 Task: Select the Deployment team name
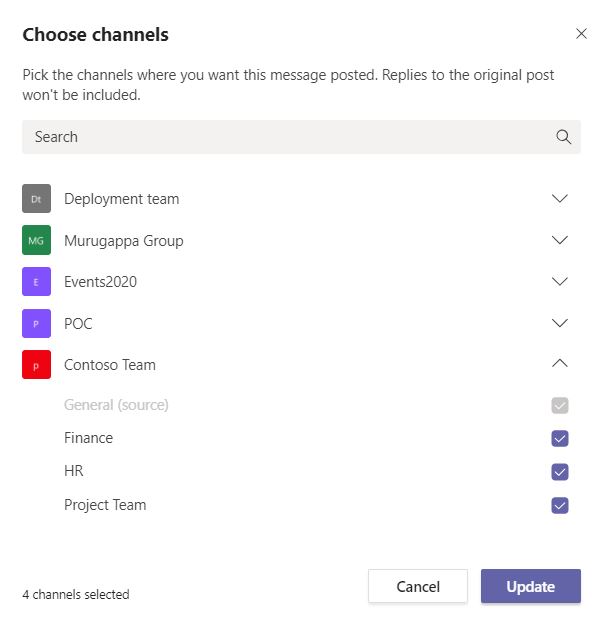[x=122, y=199]
